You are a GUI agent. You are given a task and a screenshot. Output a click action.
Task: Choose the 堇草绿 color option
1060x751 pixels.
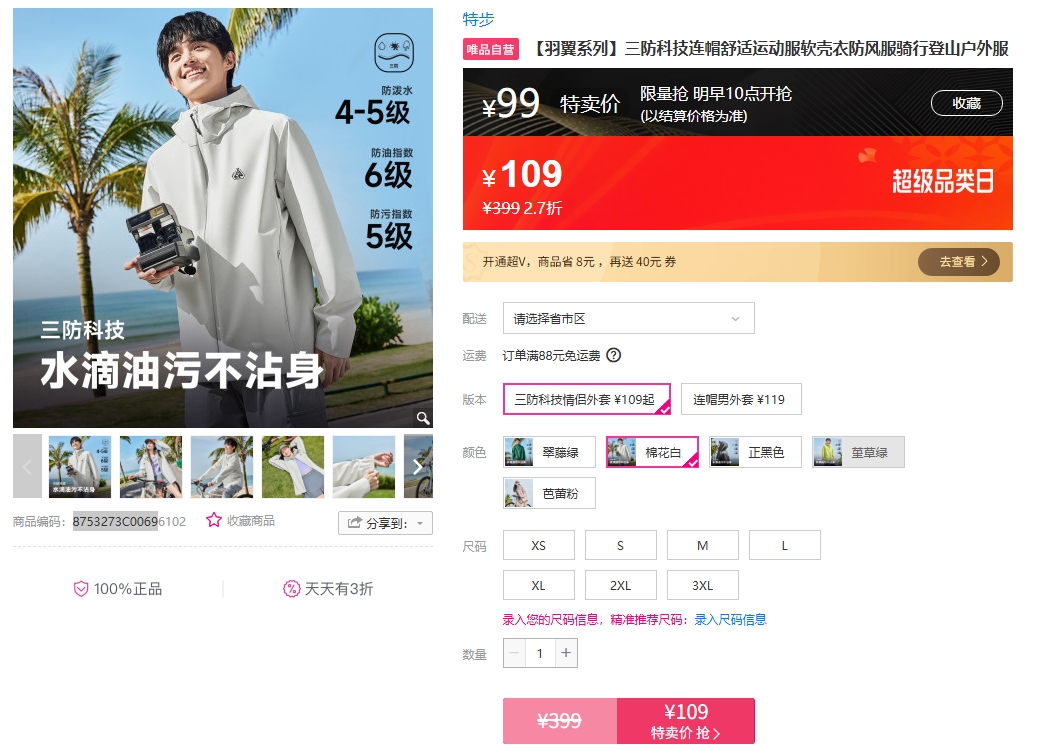pos(858,452)
